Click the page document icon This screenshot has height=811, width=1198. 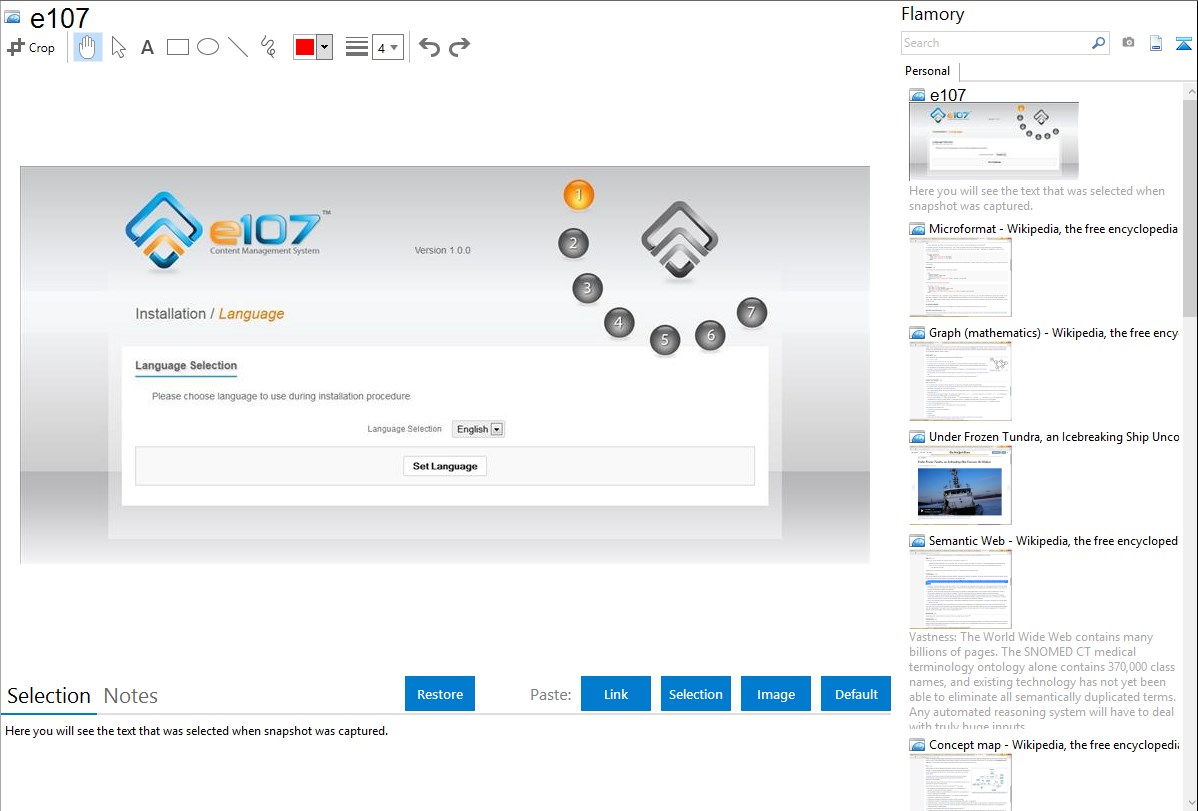[x=1156, y=43]
